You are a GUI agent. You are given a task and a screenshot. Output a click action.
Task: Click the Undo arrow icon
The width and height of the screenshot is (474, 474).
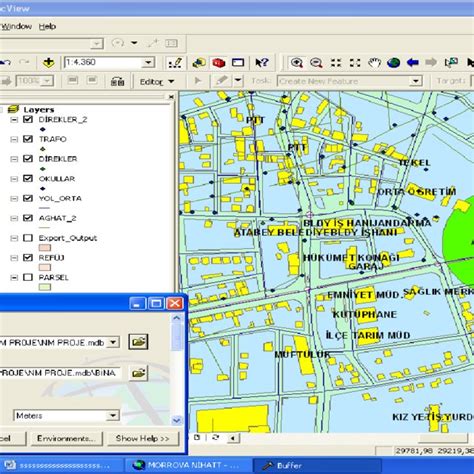click(x=5, y=62)
